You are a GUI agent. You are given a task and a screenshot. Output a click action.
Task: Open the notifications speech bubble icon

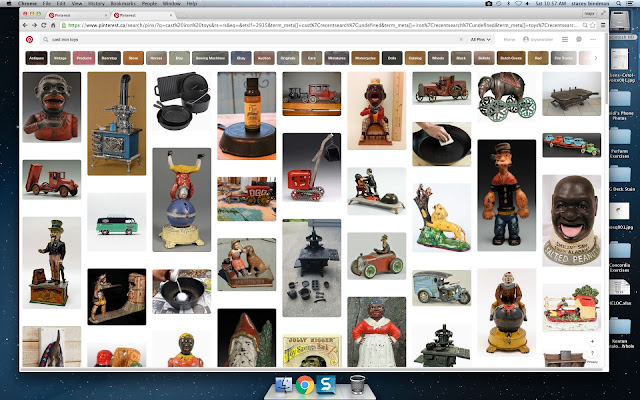pos(579,40)
